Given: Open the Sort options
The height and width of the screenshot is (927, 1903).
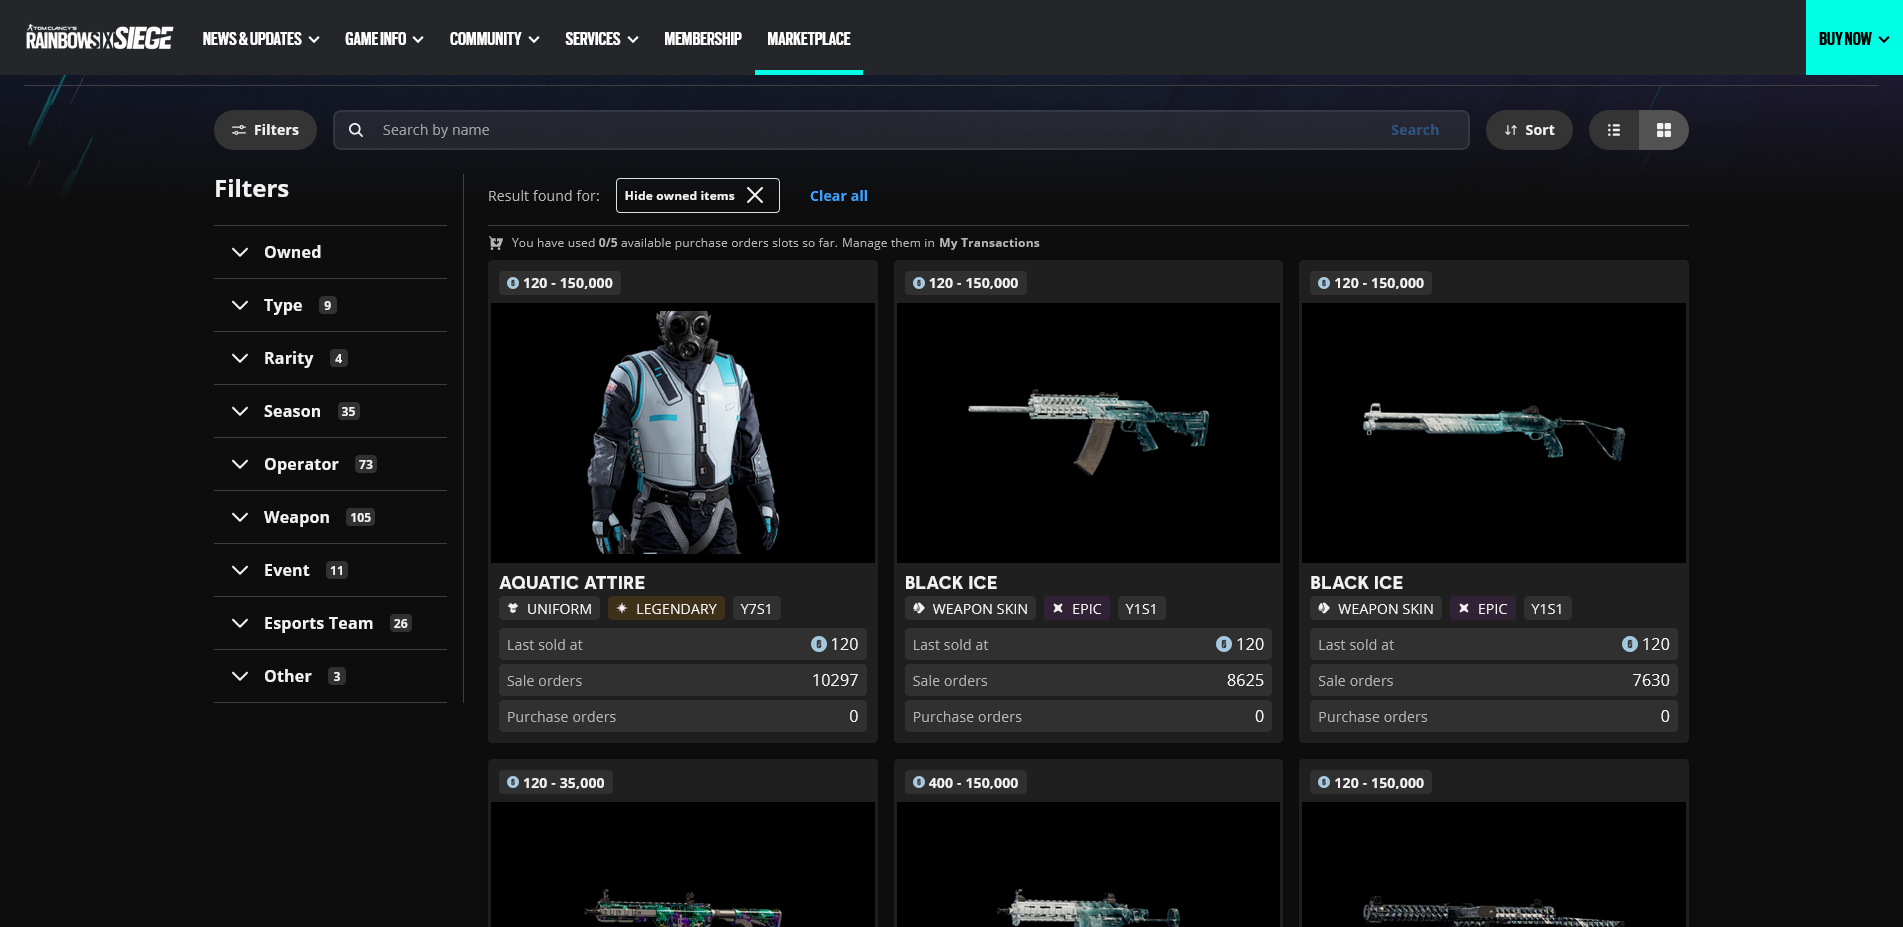Looking at the screenshot, I should (1529, 130).
